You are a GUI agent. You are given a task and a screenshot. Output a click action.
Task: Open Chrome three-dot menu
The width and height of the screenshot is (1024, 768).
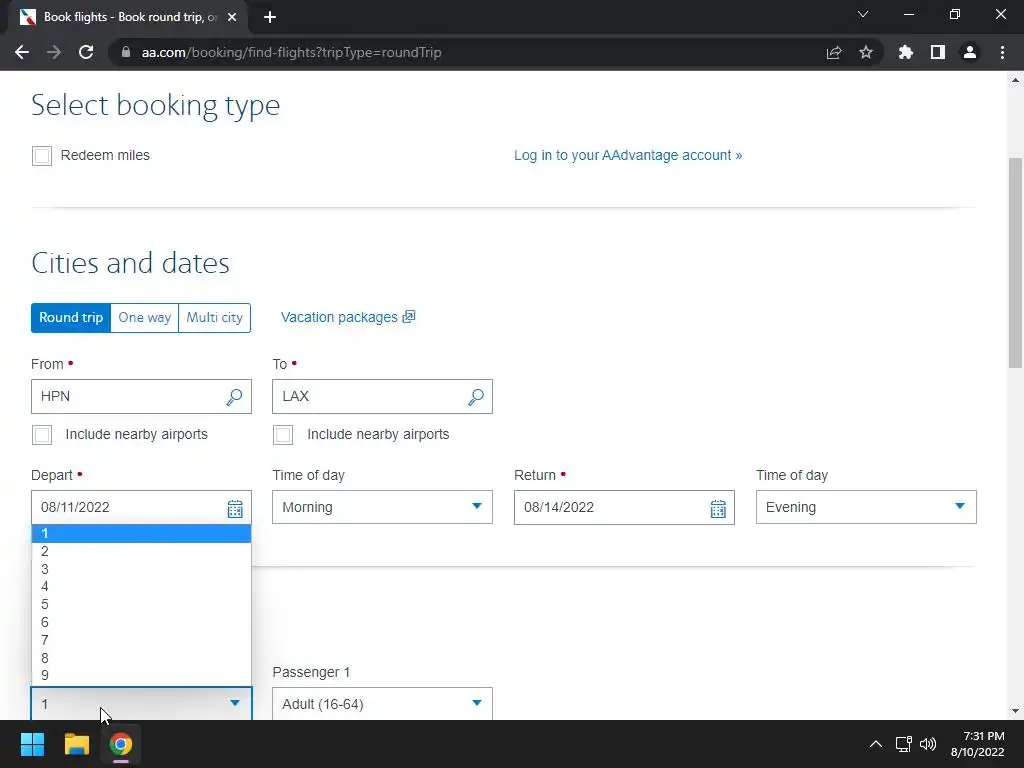click(x=1002, y=52)
